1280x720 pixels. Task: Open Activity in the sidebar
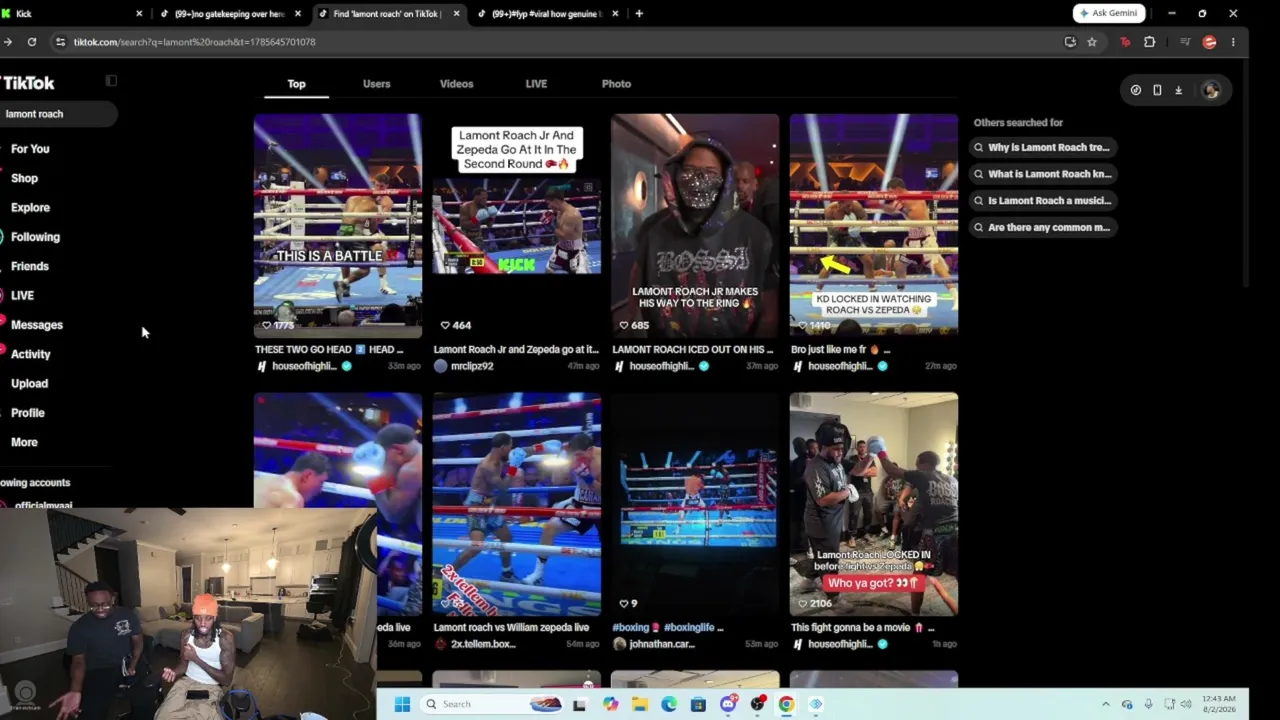coord(30,354)
